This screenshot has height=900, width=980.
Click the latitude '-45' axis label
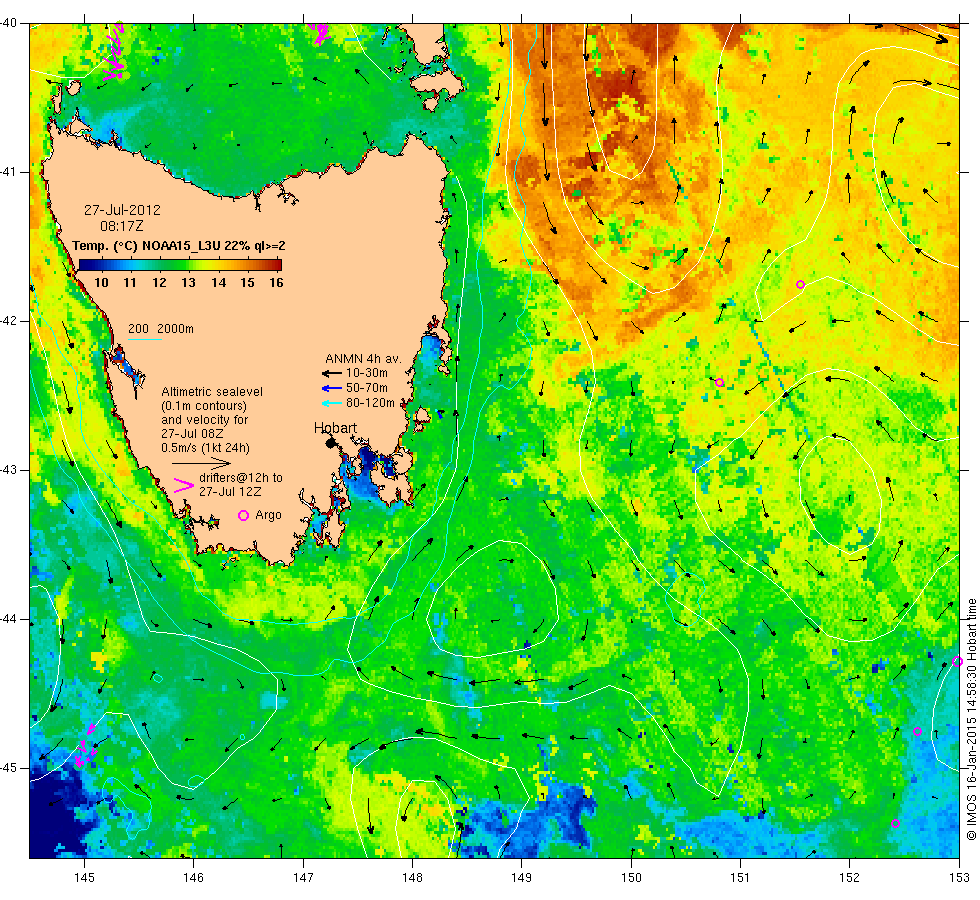point(9,768)
